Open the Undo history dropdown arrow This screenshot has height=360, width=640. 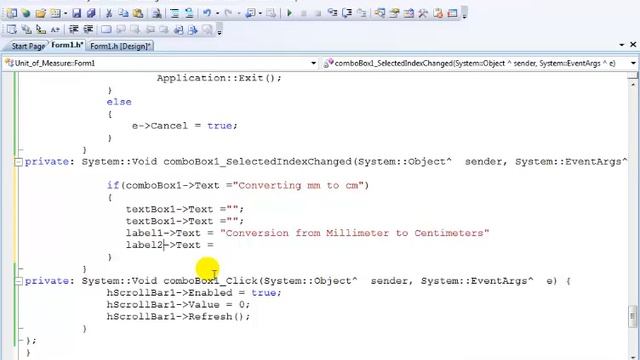pos(217,13)
